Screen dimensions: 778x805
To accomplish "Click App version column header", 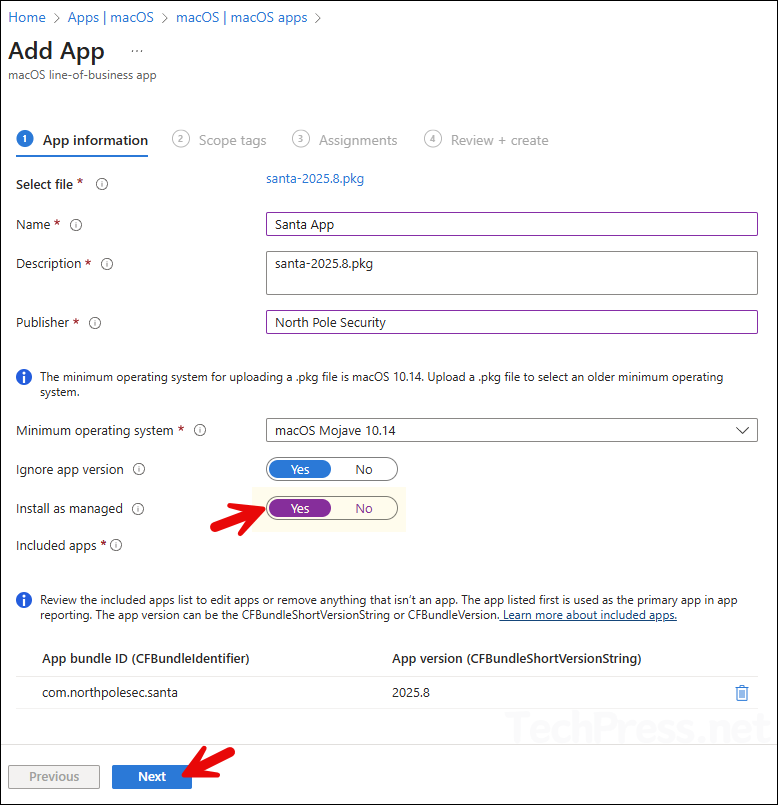I will (517, 659).
